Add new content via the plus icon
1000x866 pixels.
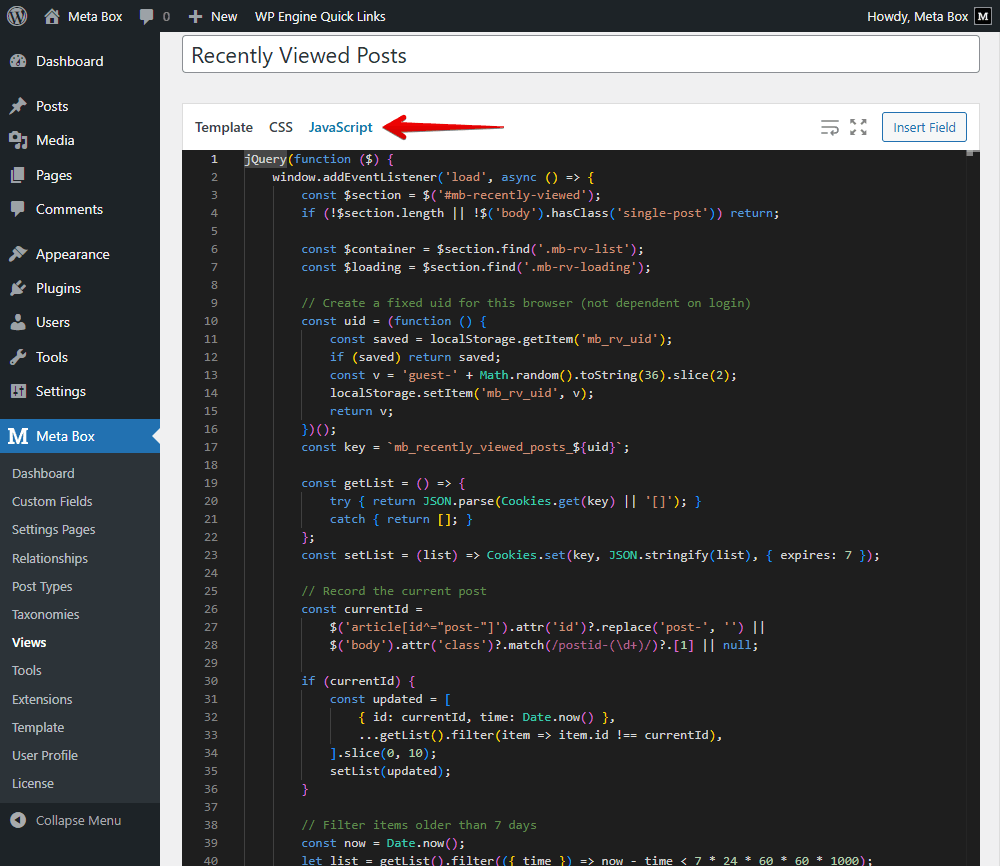(196, 16)
